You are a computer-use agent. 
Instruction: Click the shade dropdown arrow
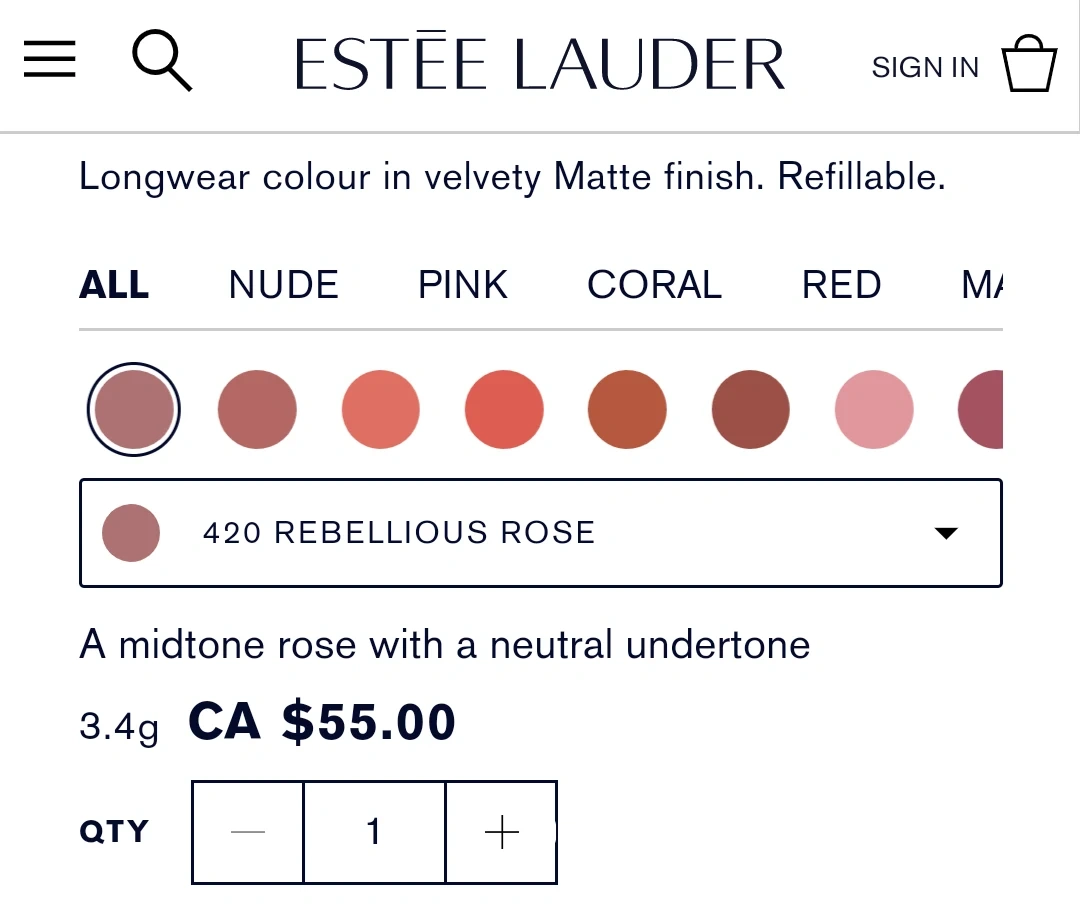[x=945, y=533]
